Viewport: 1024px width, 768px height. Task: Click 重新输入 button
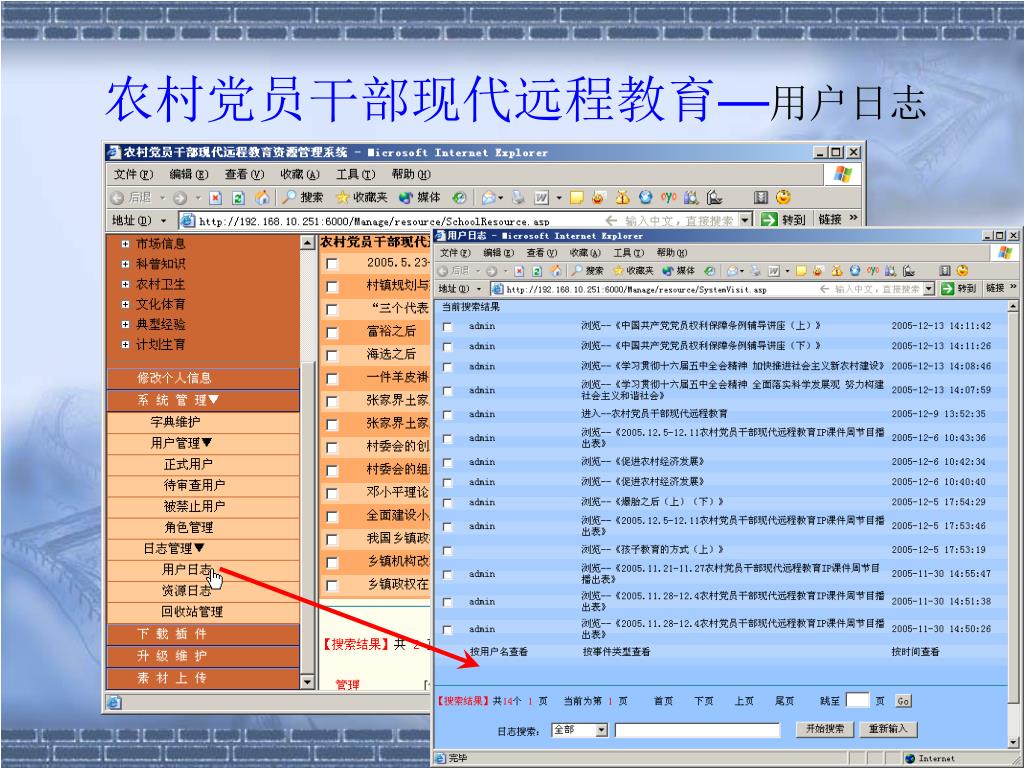click(x=888, y=729)
